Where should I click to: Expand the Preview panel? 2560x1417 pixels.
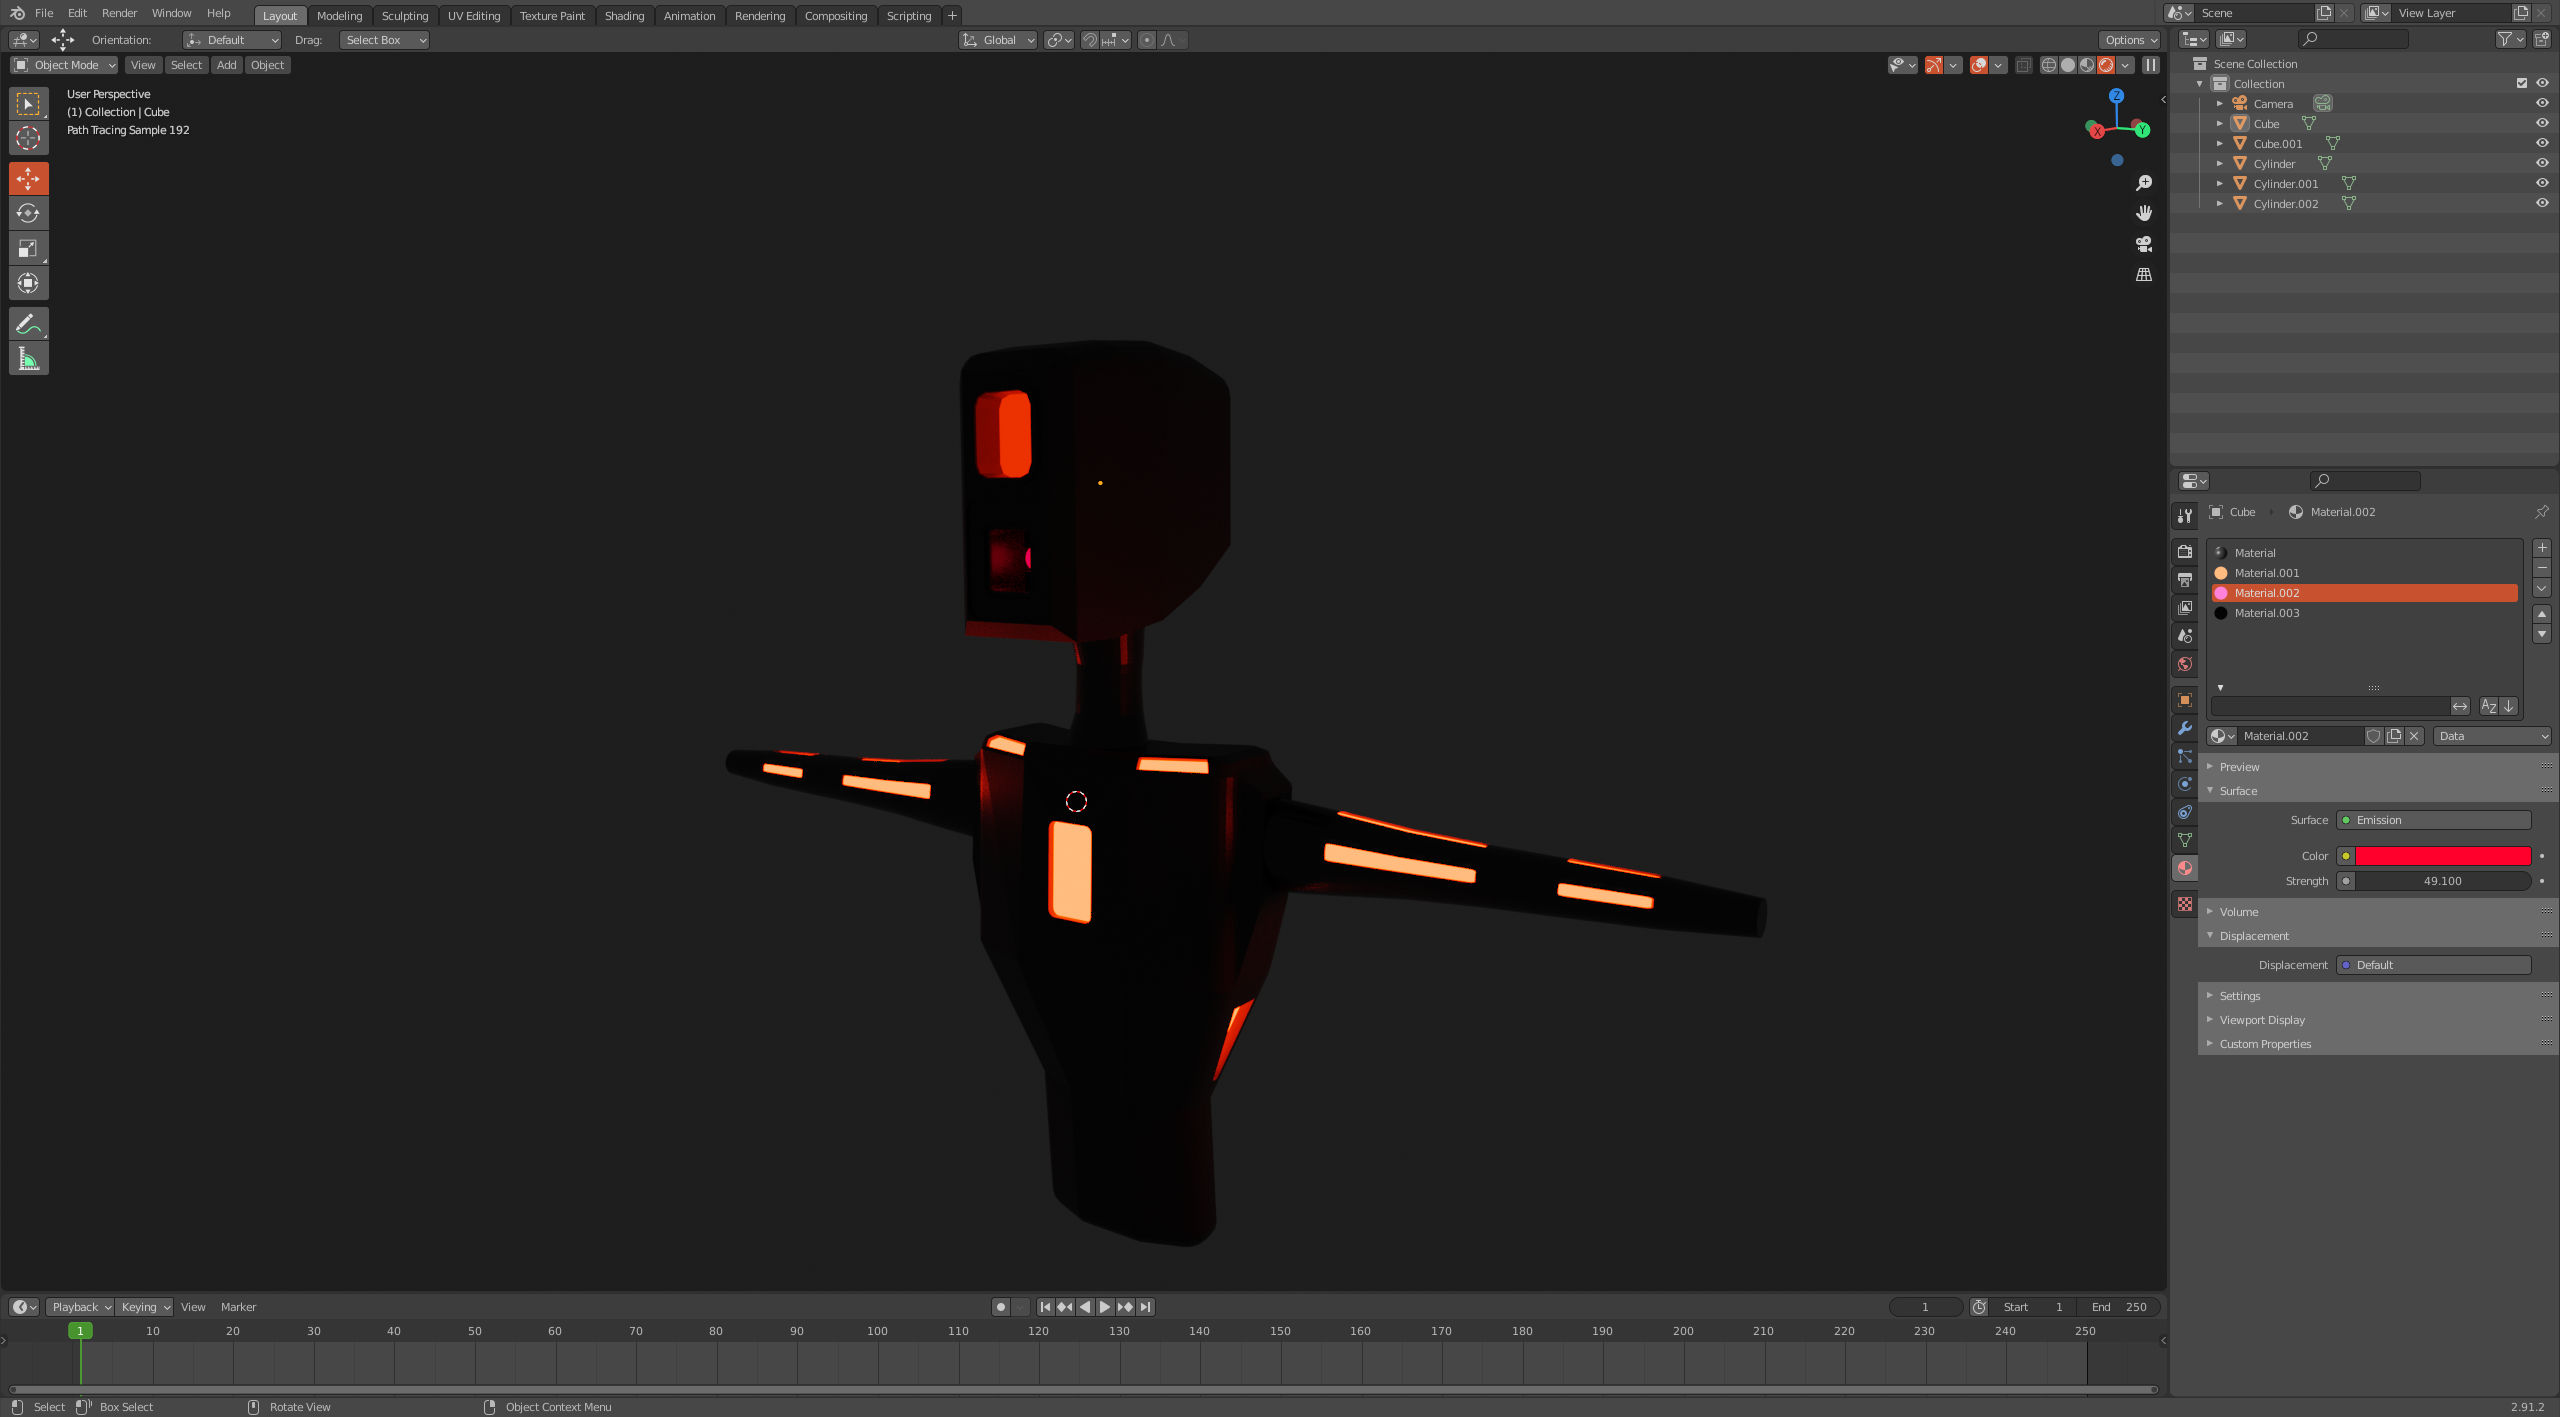pyautogui.click(x=2240, y=767)
